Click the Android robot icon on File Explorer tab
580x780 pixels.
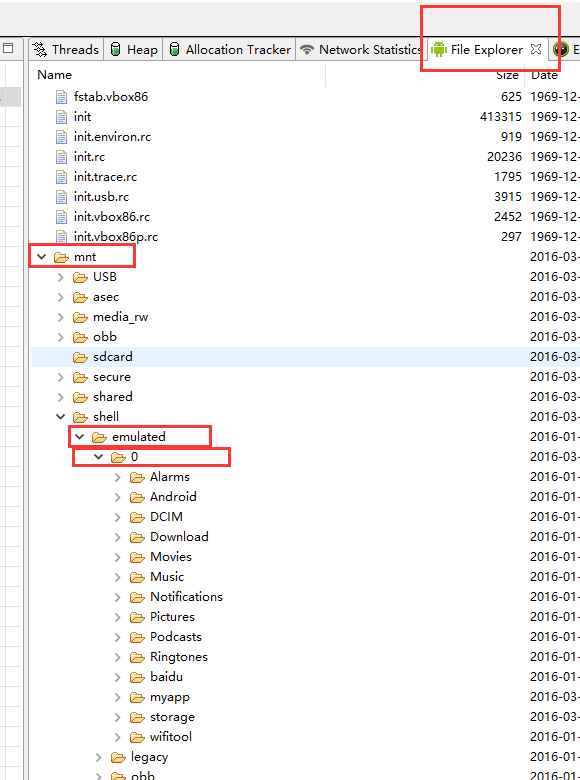pyautogui.click(x=439, y=49)
